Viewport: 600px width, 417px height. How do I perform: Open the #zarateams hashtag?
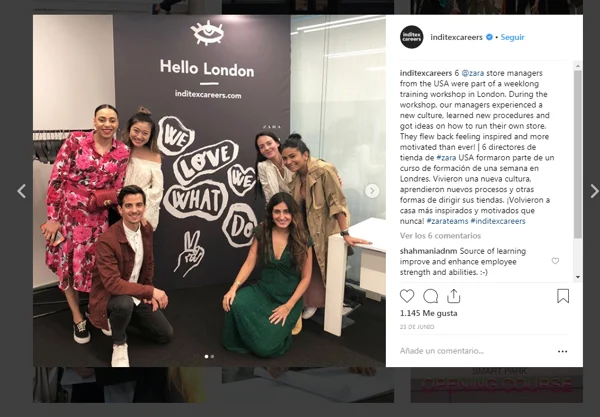click(447, 221)
